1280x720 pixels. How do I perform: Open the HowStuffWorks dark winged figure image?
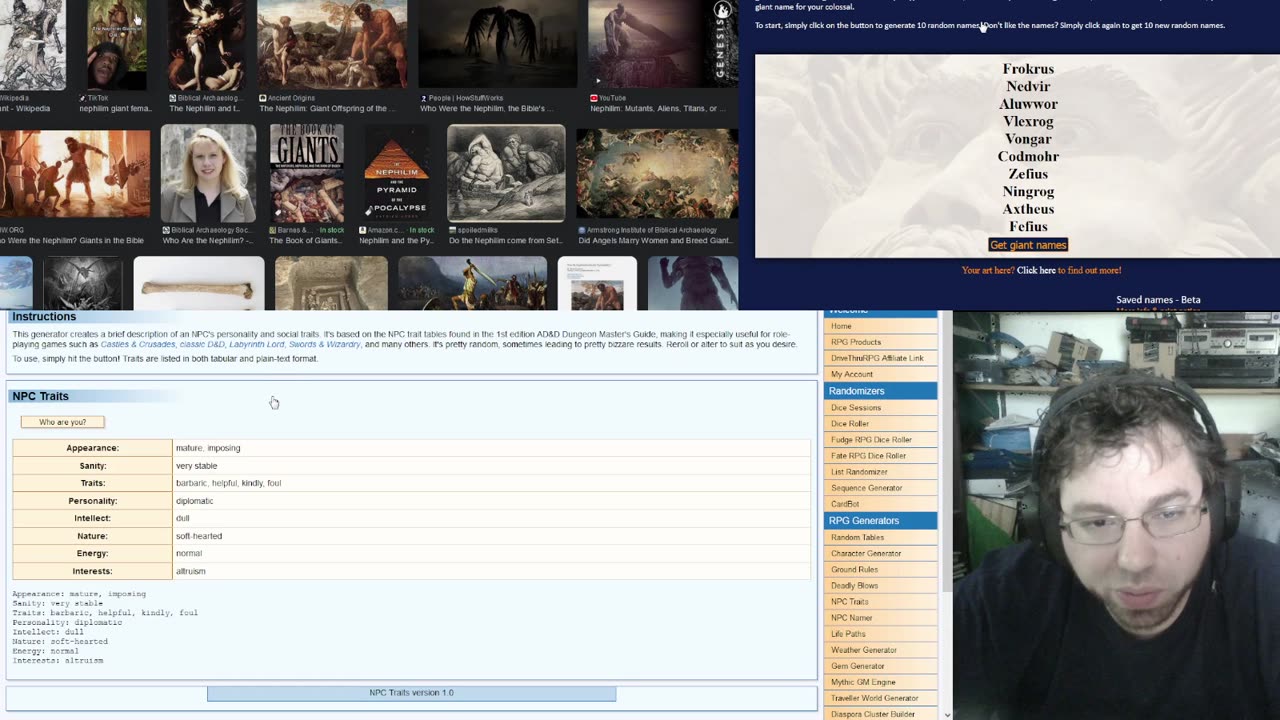coord(497,44)
